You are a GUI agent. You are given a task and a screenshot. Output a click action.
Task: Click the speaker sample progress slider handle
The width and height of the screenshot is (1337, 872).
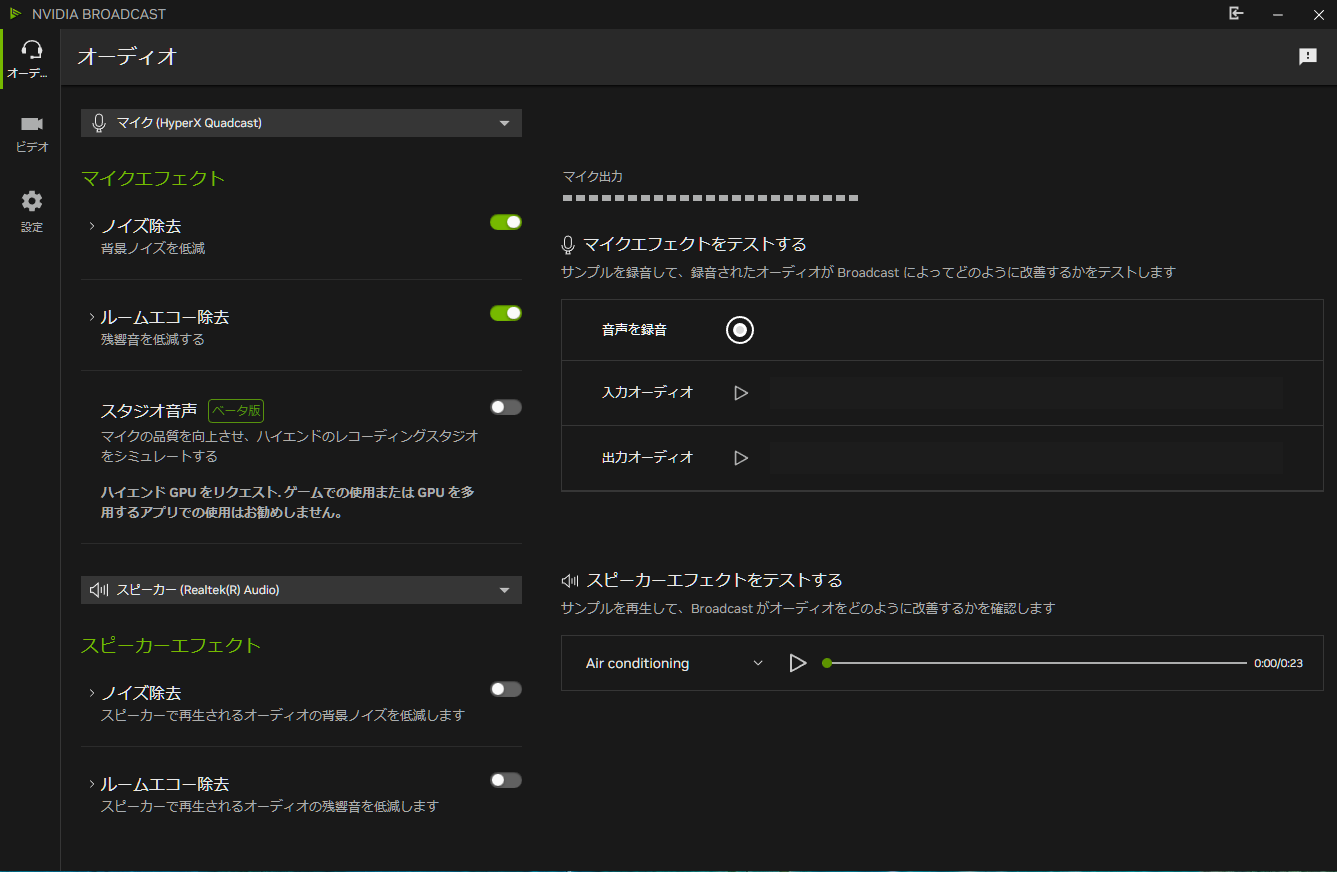point(827,663)
